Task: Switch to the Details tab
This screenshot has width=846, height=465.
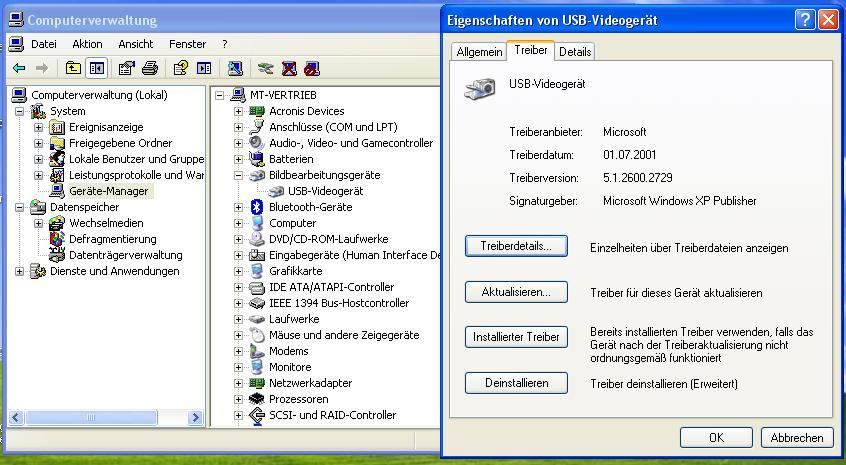Action: (575, 52)
